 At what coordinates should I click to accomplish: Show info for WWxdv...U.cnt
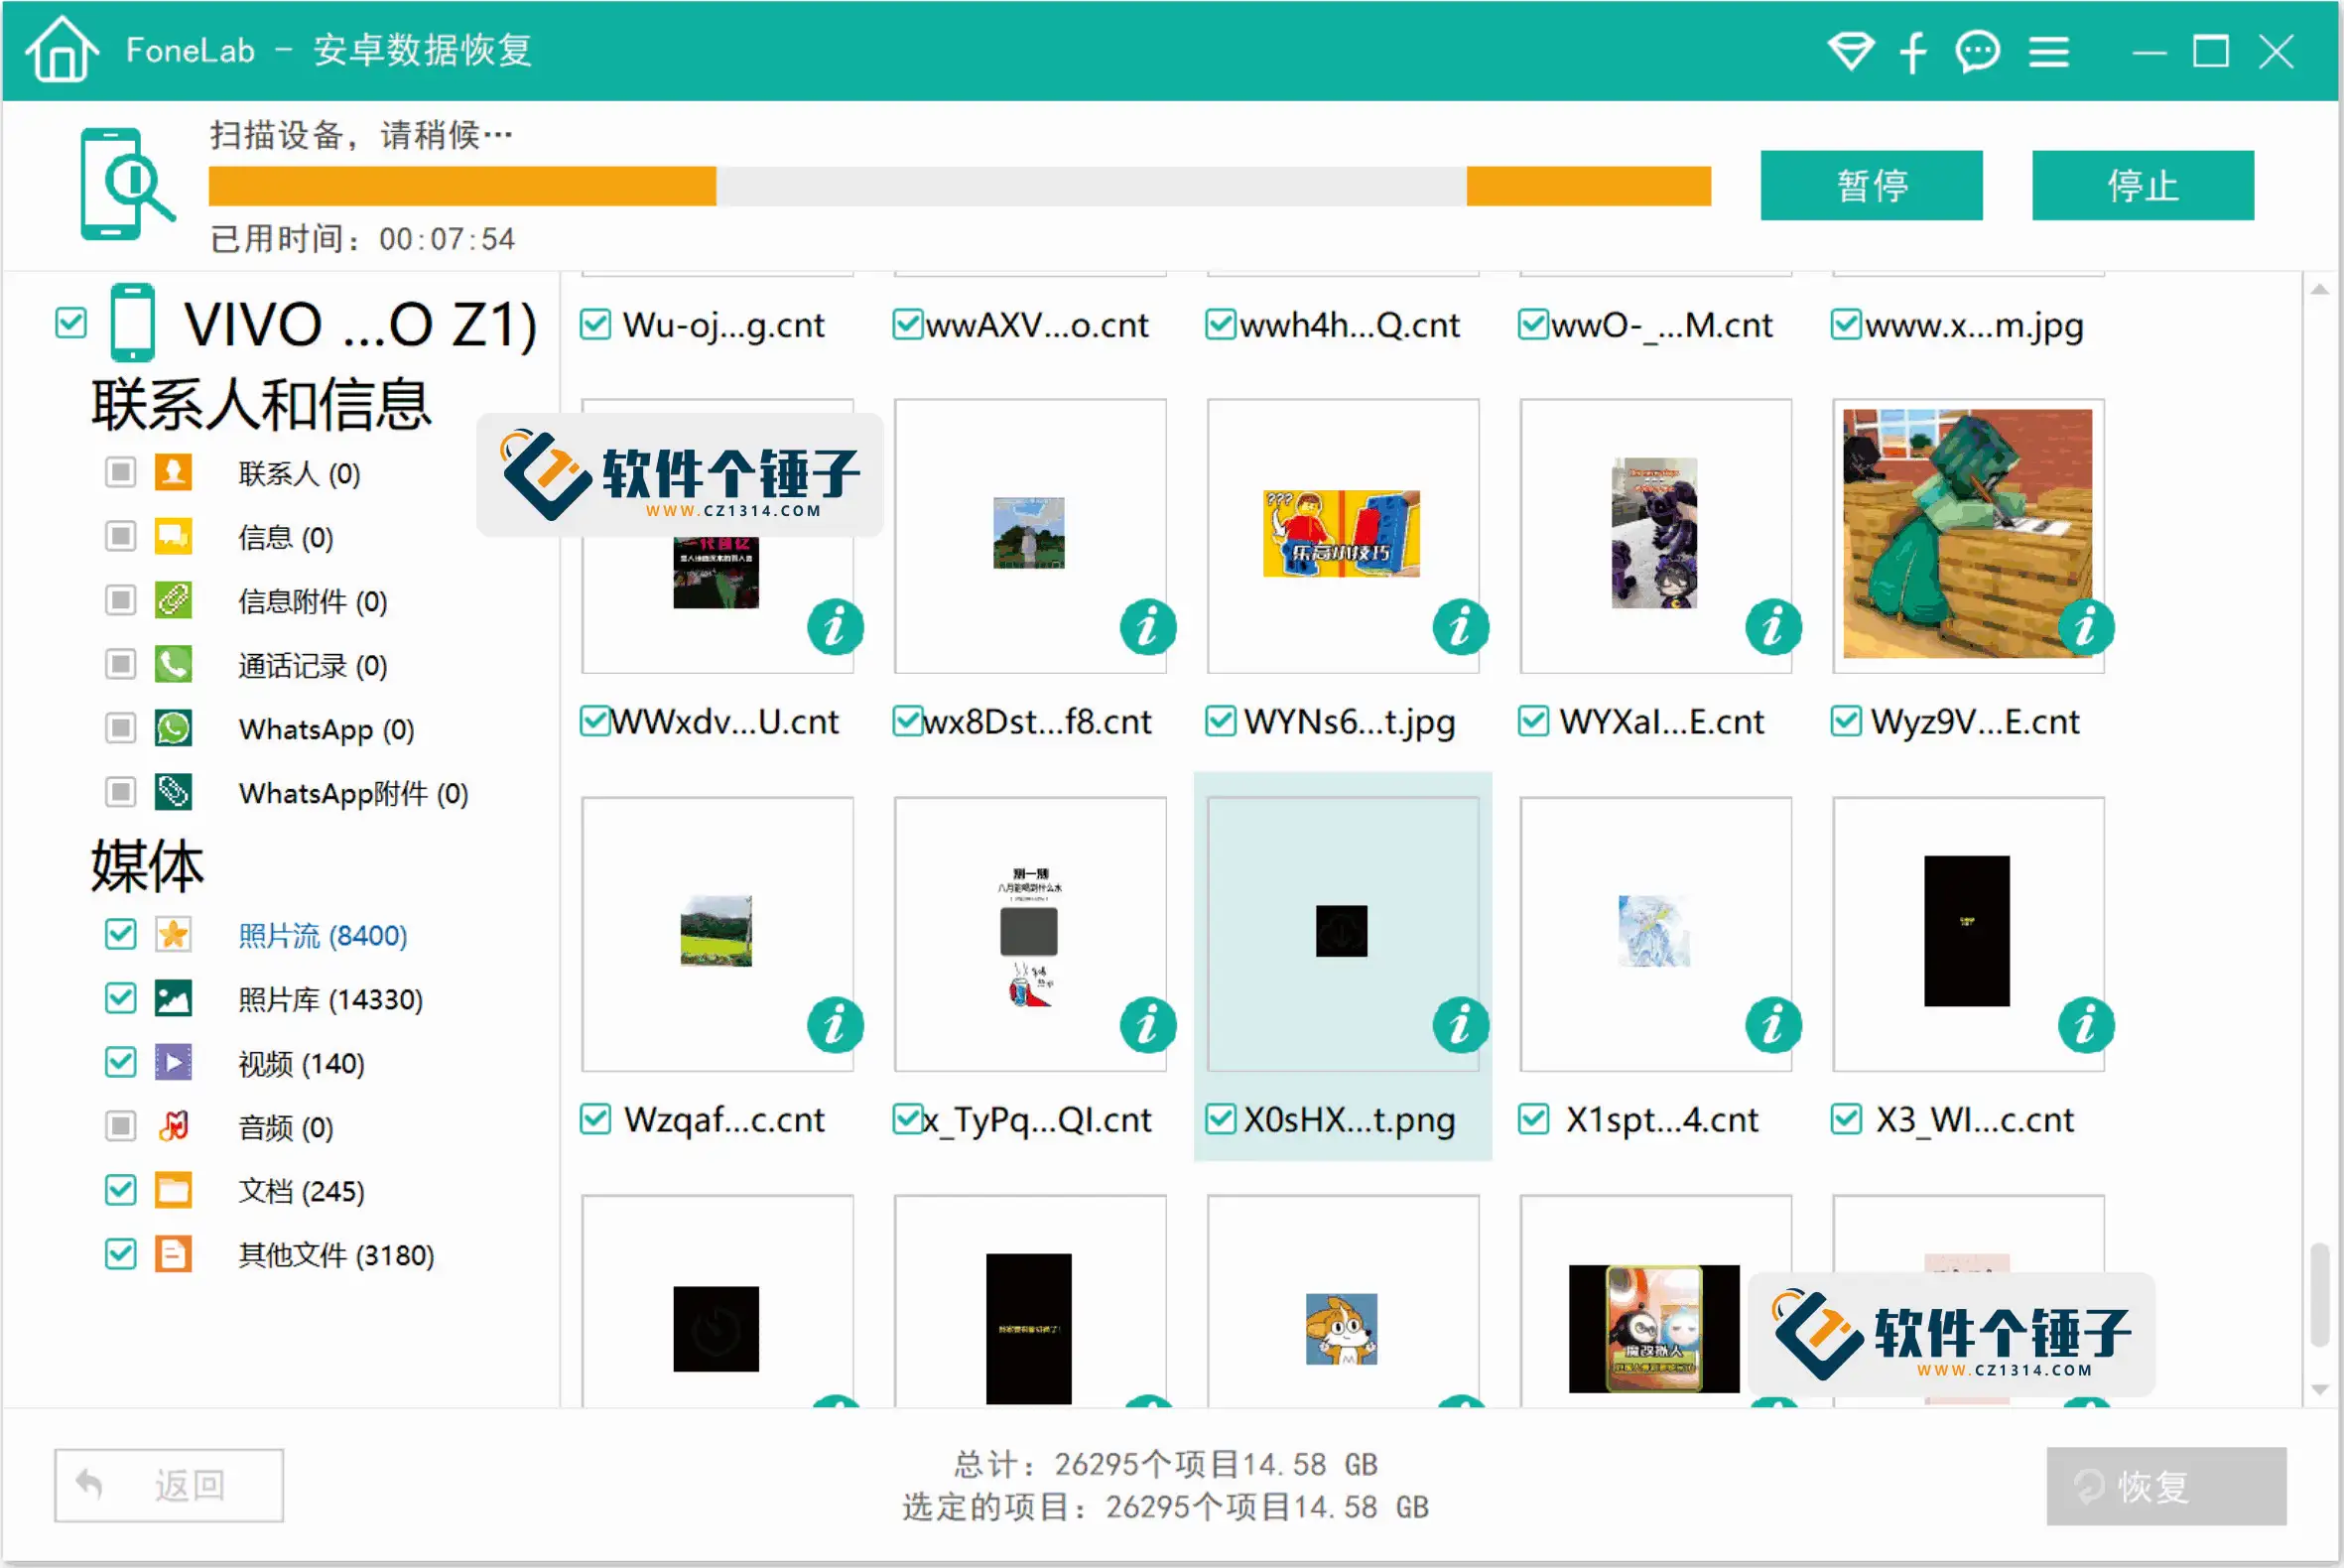pyautogui.click(x=835, y=628)
